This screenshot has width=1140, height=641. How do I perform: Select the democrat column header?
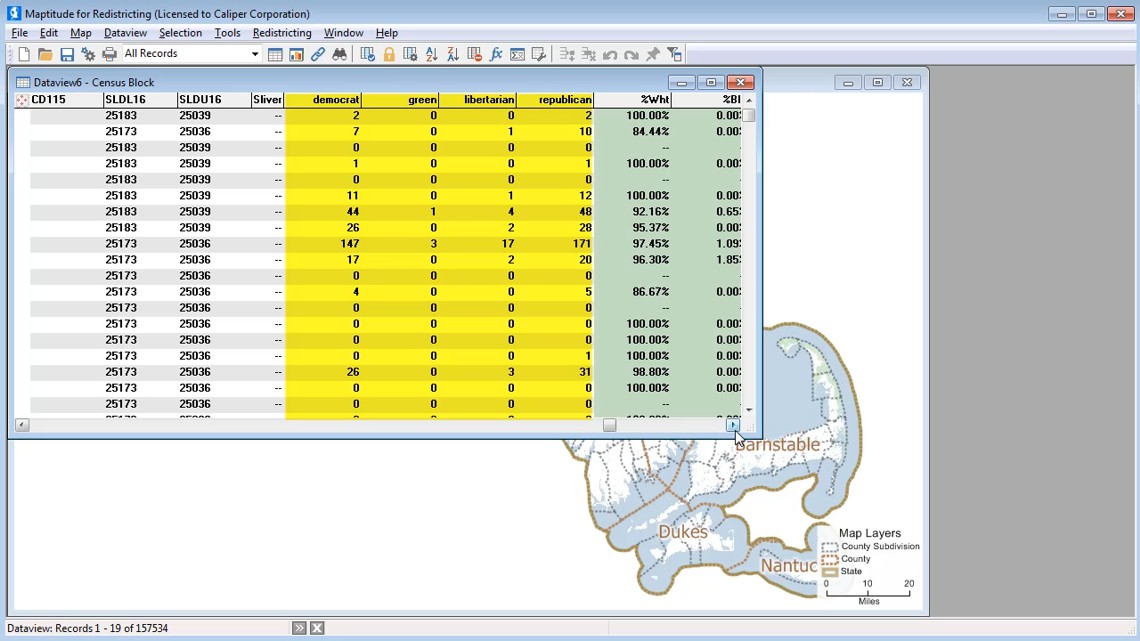tap(322, 99)
